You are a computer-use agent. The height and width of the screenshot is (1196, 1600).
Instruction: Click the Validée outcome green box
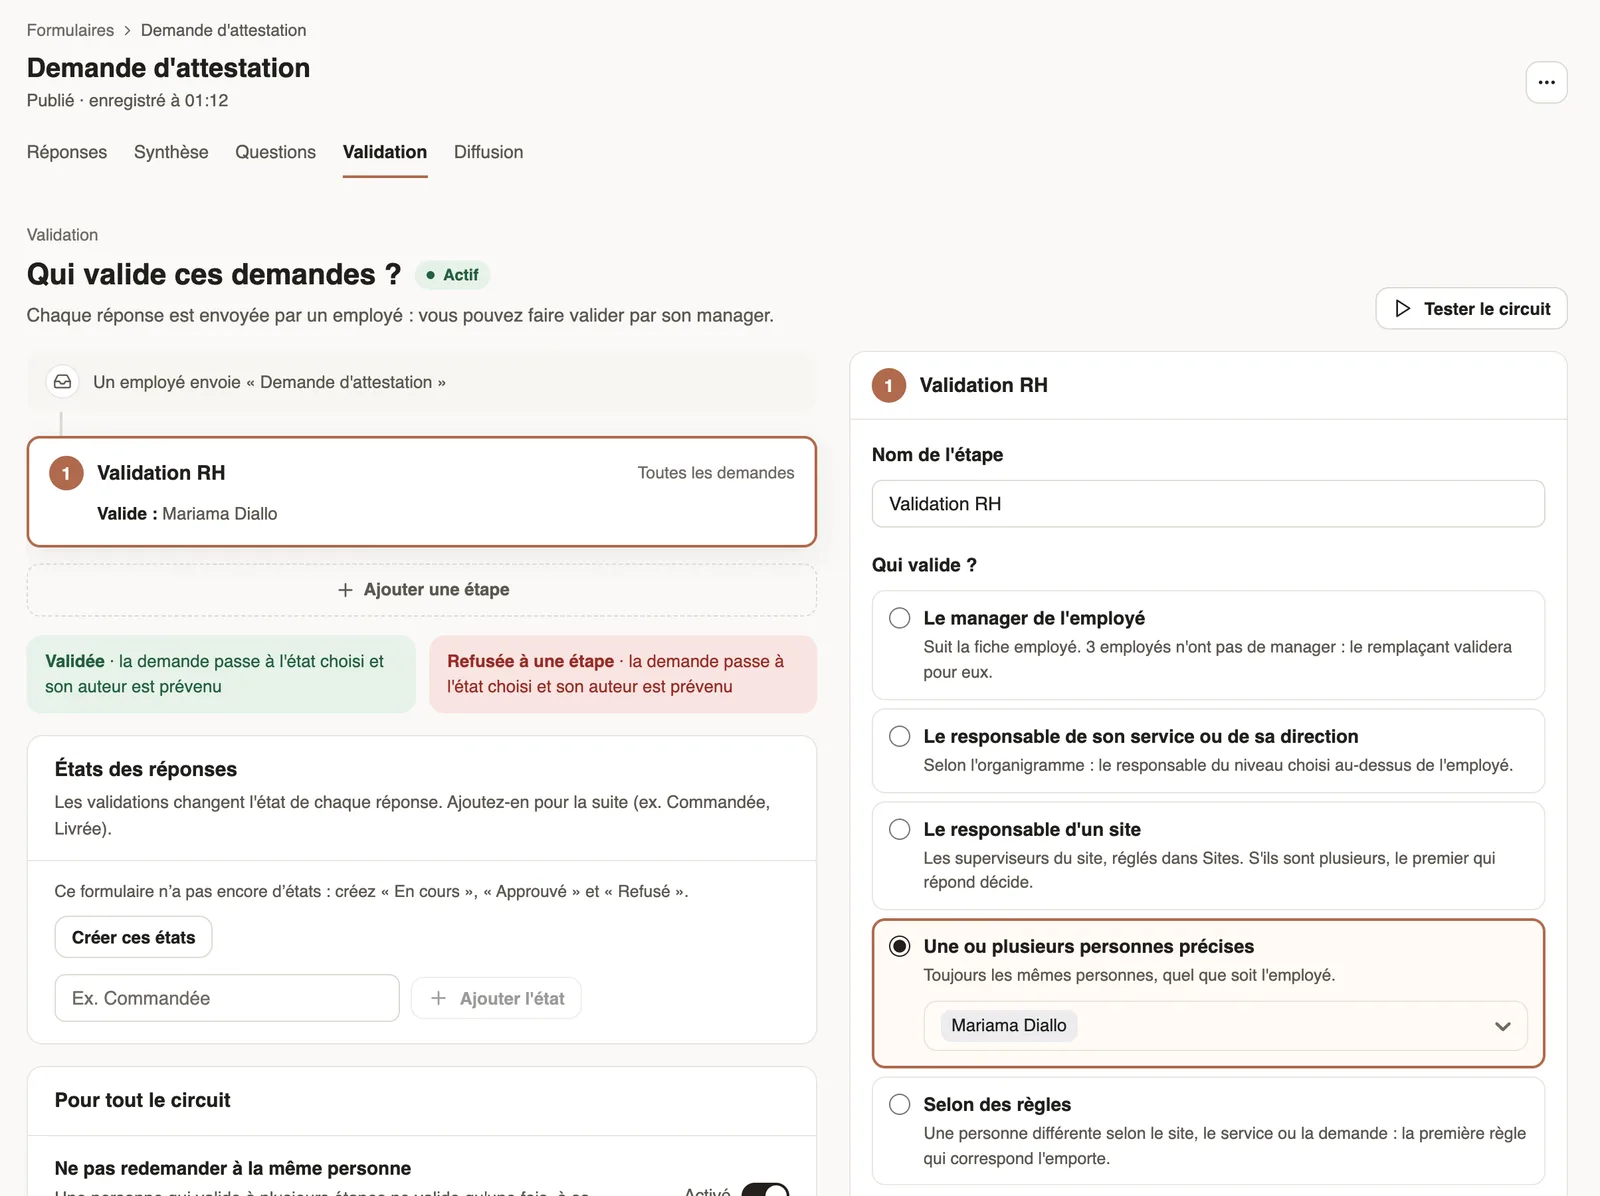(x=221, y=674)
